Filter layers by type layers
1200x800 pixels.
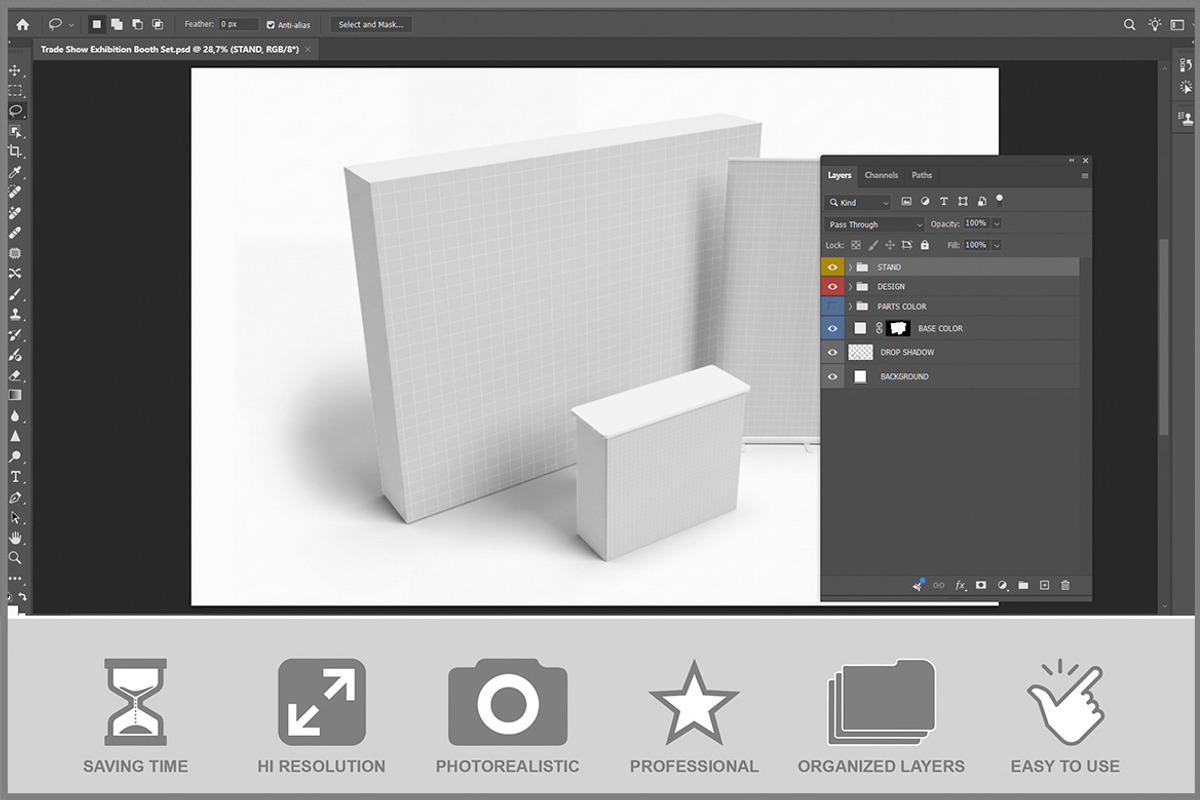click(x=944, y=202)
